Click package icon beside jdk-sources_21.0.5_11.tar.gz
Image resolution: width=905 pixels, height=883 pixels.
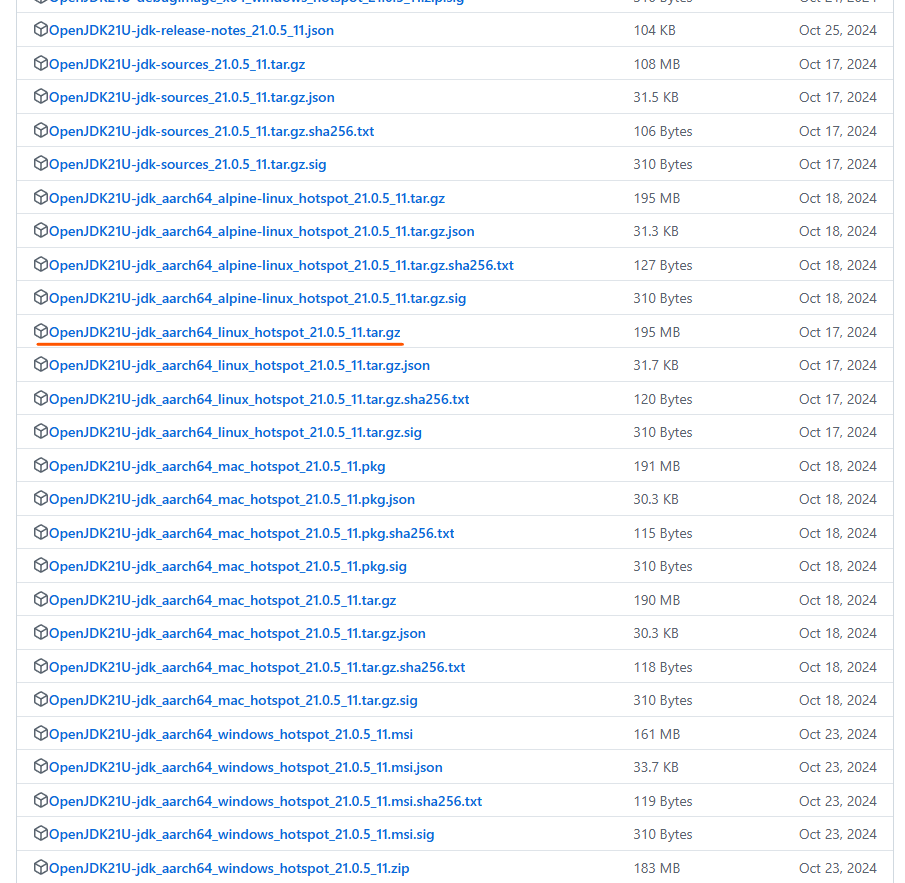pyautogui.click(x=40, y=63)
